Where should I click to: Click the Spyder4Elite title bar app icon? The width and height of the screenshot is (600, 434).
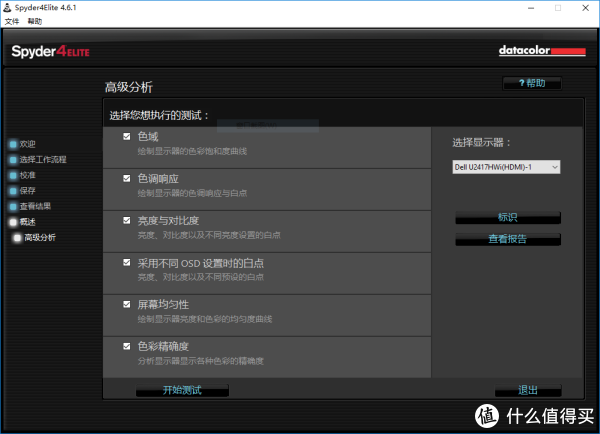(x=8, y=7)
